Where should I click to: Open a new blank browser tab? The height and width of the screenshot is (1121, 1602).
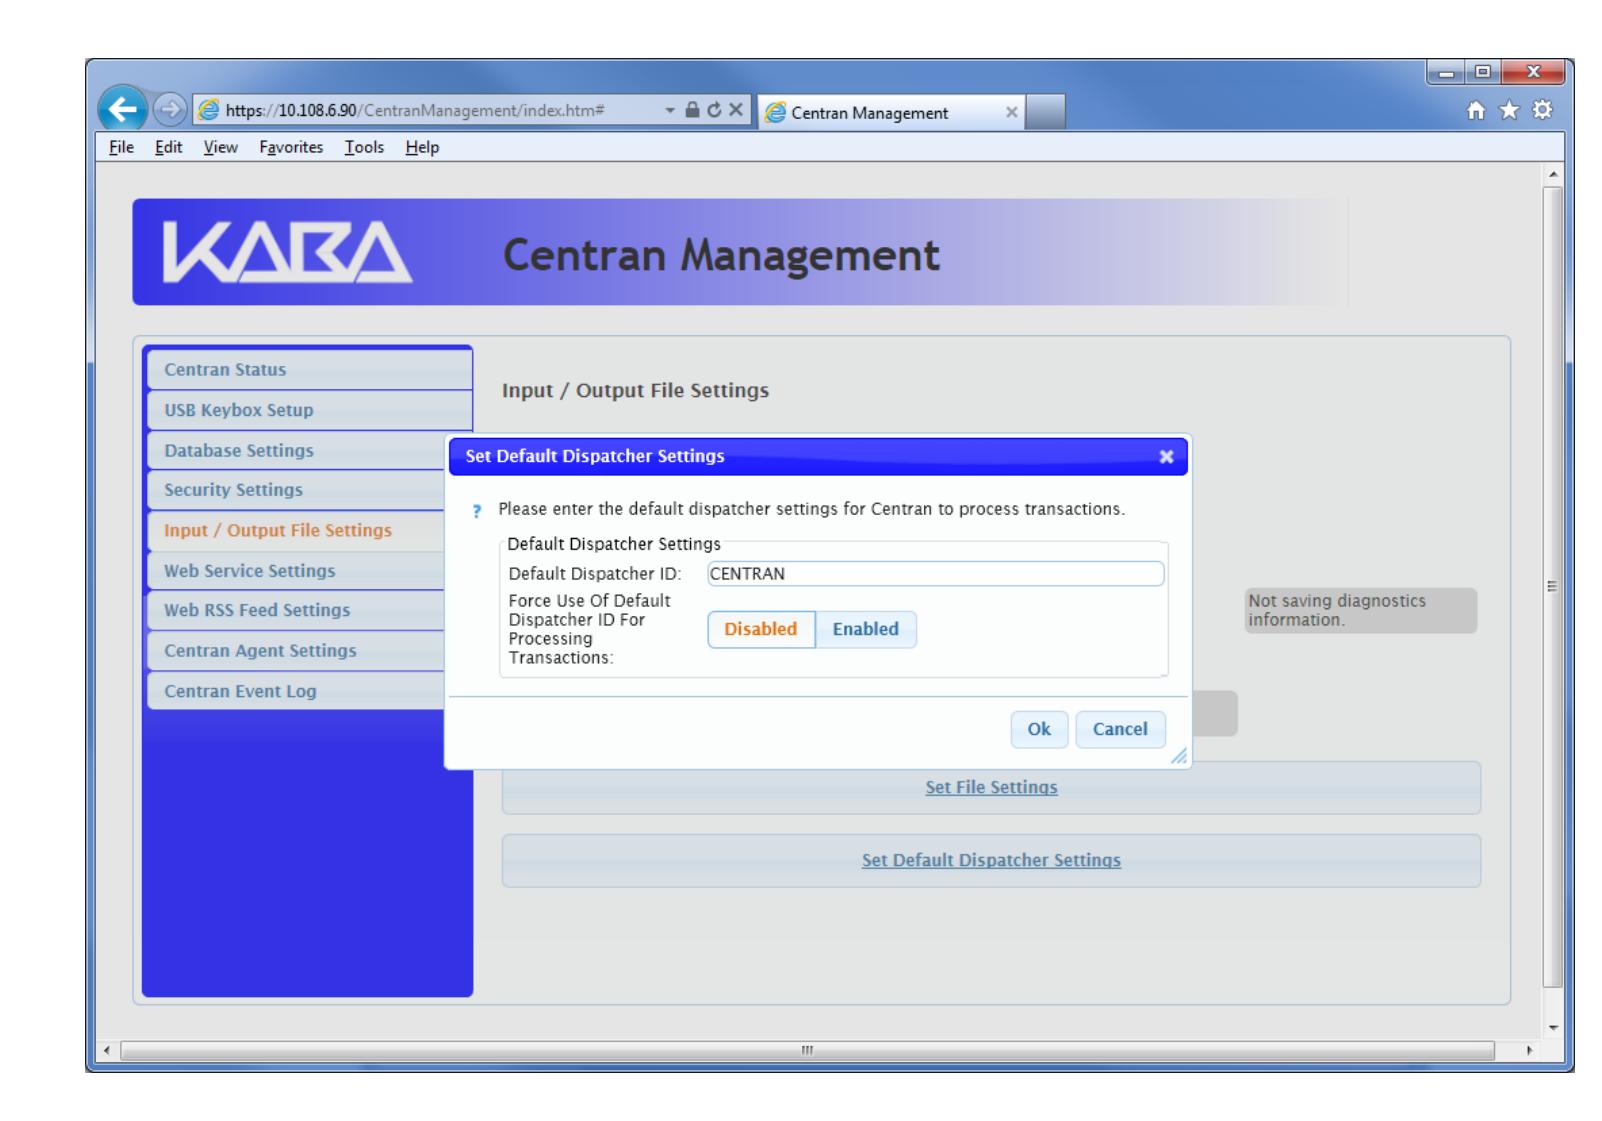[x=1045, y=112]
